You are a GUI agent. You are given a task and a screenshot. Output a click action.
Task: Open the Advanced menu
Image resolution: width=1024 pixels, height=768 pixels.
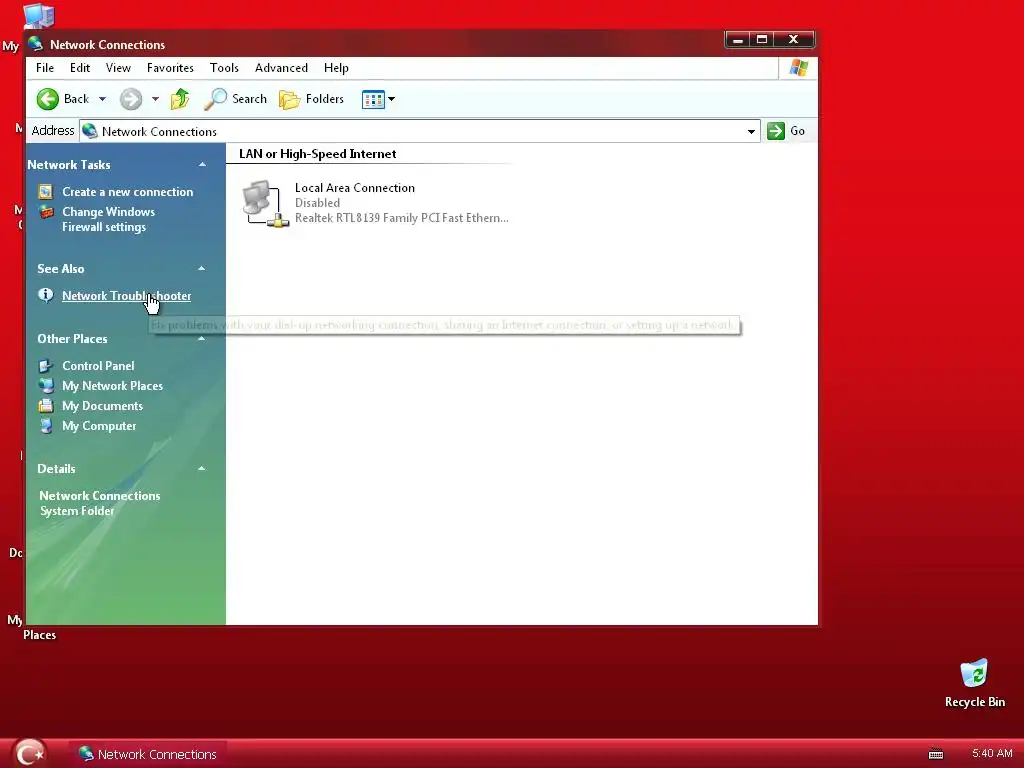click(x=281, y=68)
